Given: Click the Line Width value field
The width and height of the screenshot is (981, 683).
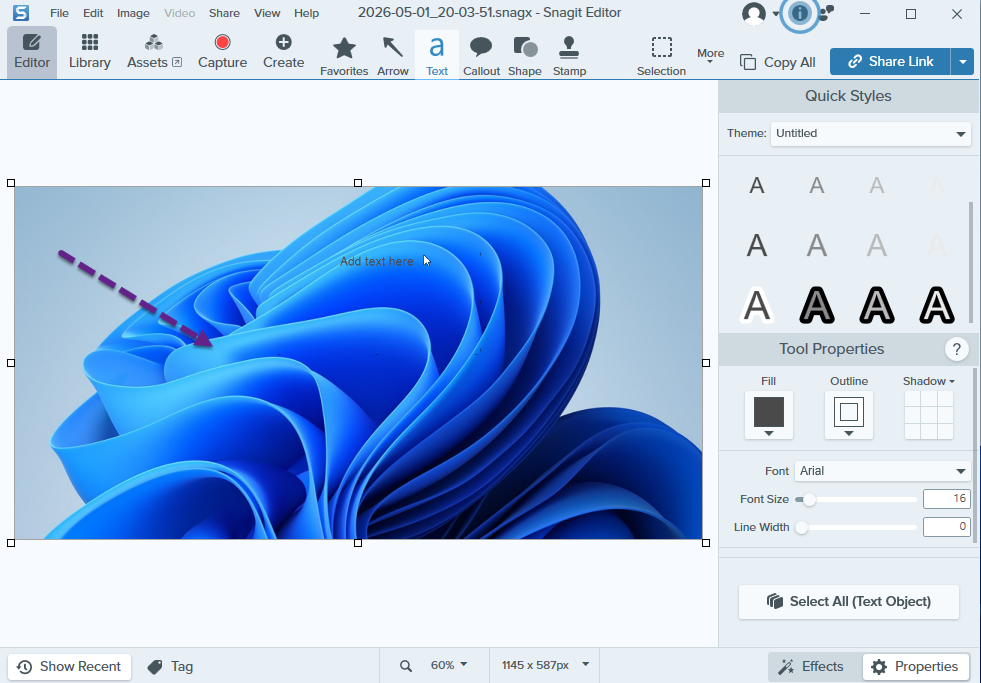Looking at the screenshot, I should coord(947,527).
